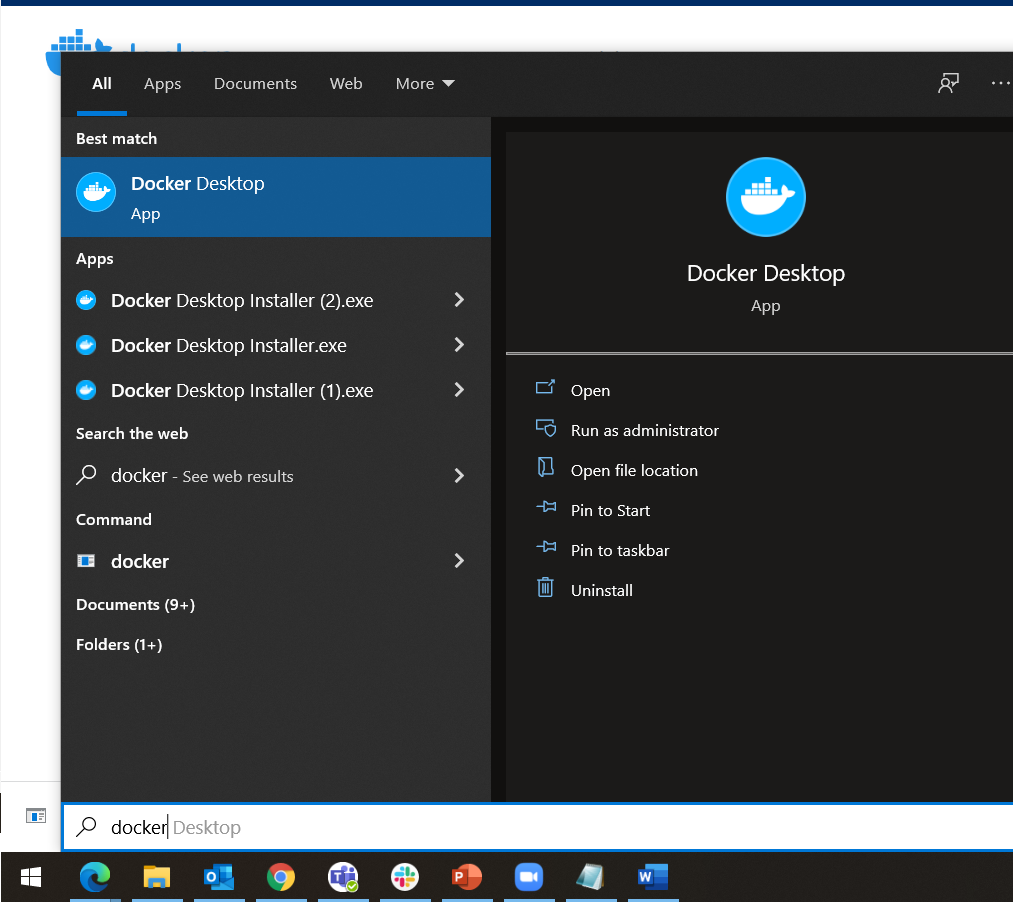Click the docker web search magnifier icon
The image size is (1013, 902).
click(86, 476)
